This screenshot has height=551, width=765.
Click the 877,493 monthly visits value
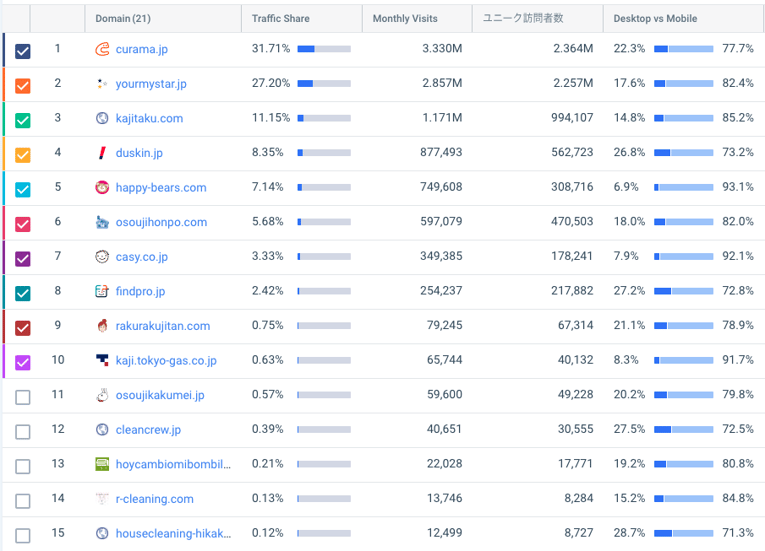(x=441, y=152)
